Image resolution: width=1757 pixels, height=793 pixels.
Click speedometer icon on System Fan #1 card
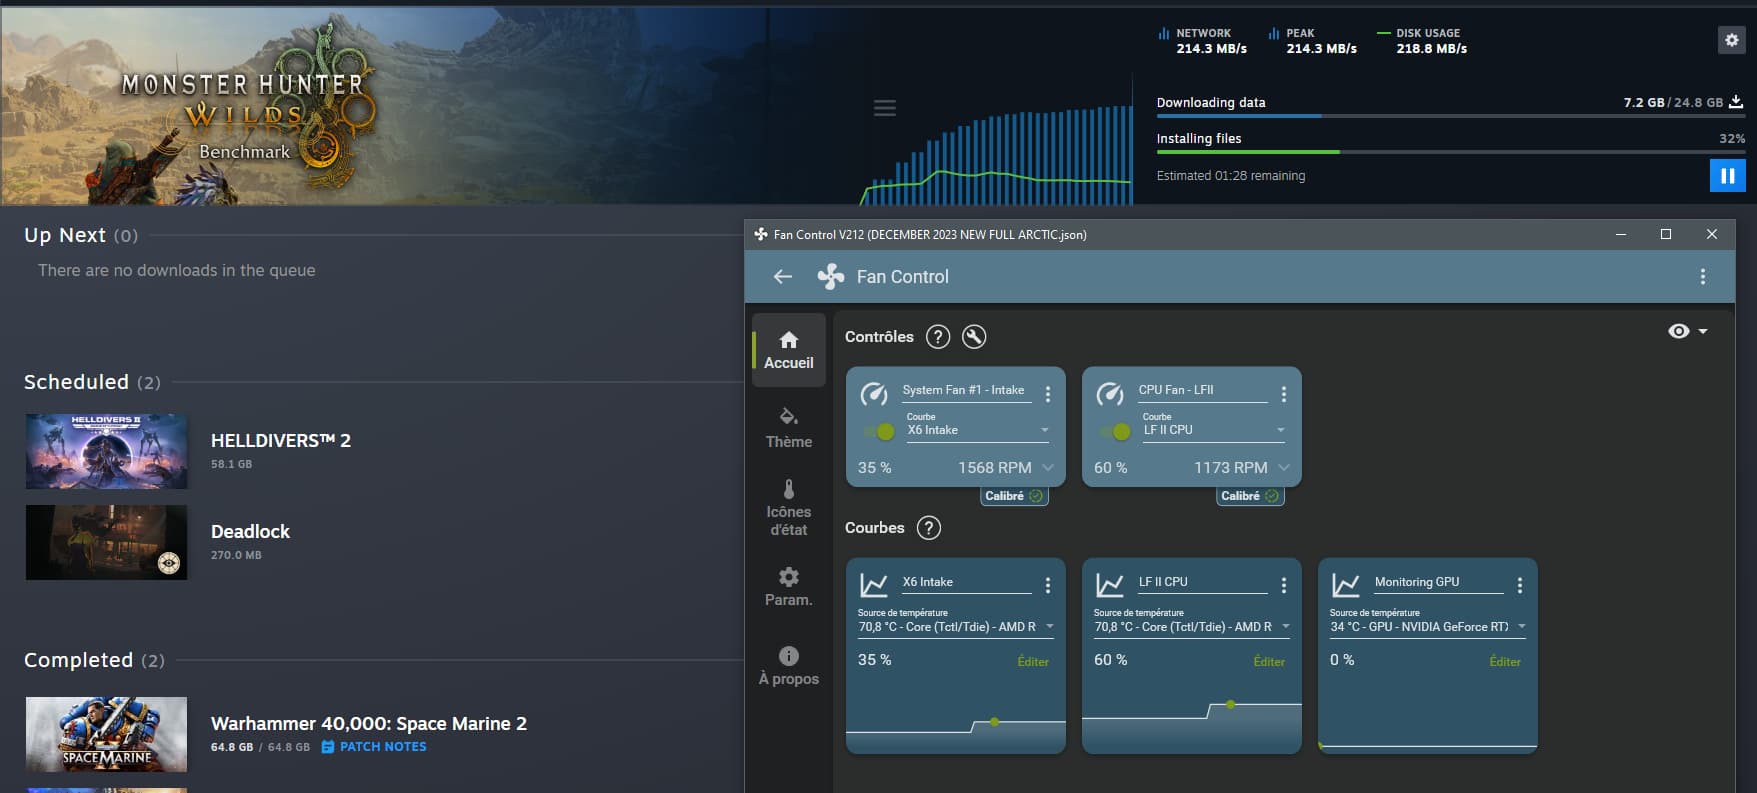[x=874, y=394]
